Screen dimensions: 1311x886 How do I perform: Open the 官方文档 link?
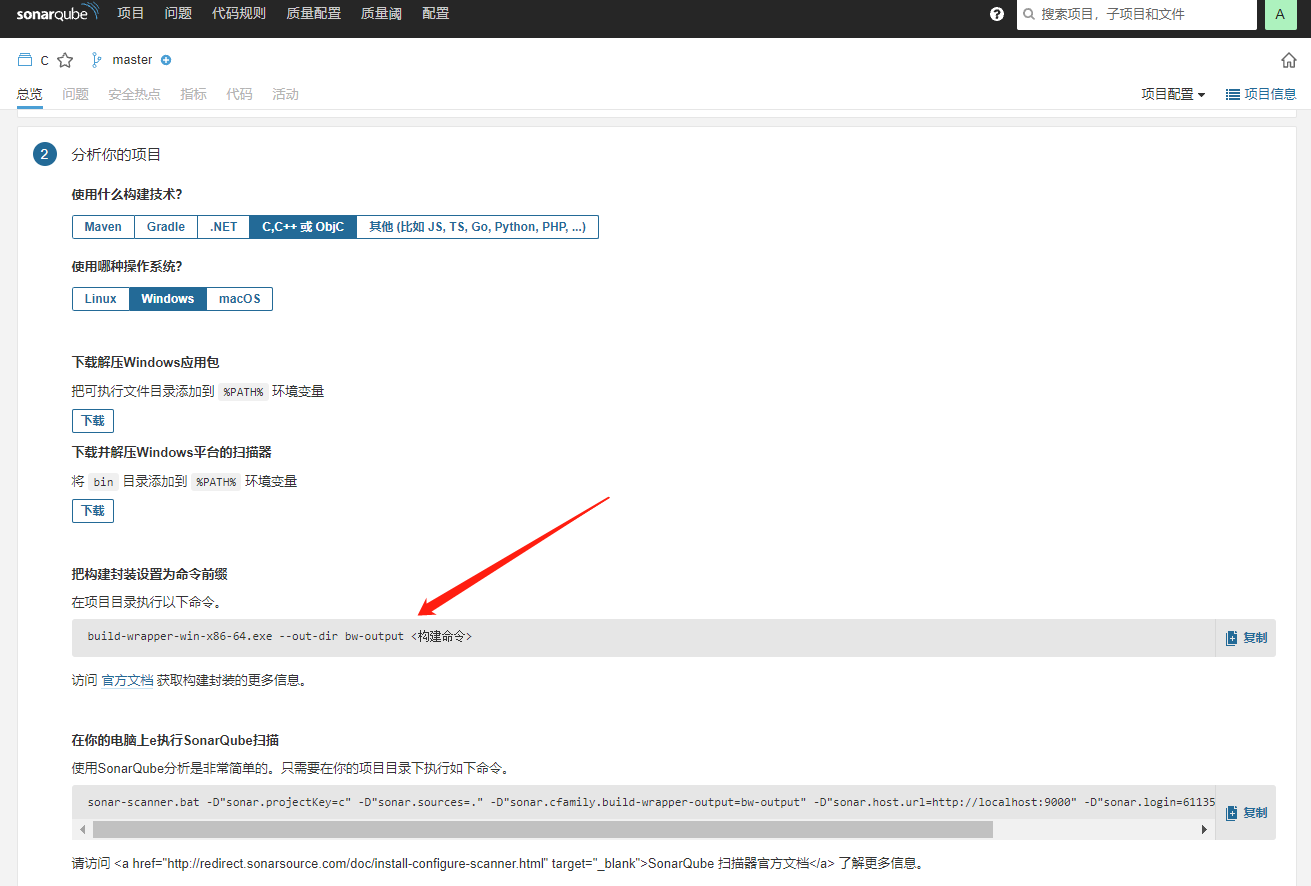point(127,680)
